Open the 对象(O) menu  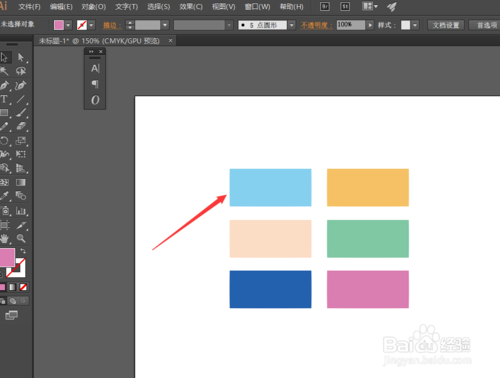point(94,7)
